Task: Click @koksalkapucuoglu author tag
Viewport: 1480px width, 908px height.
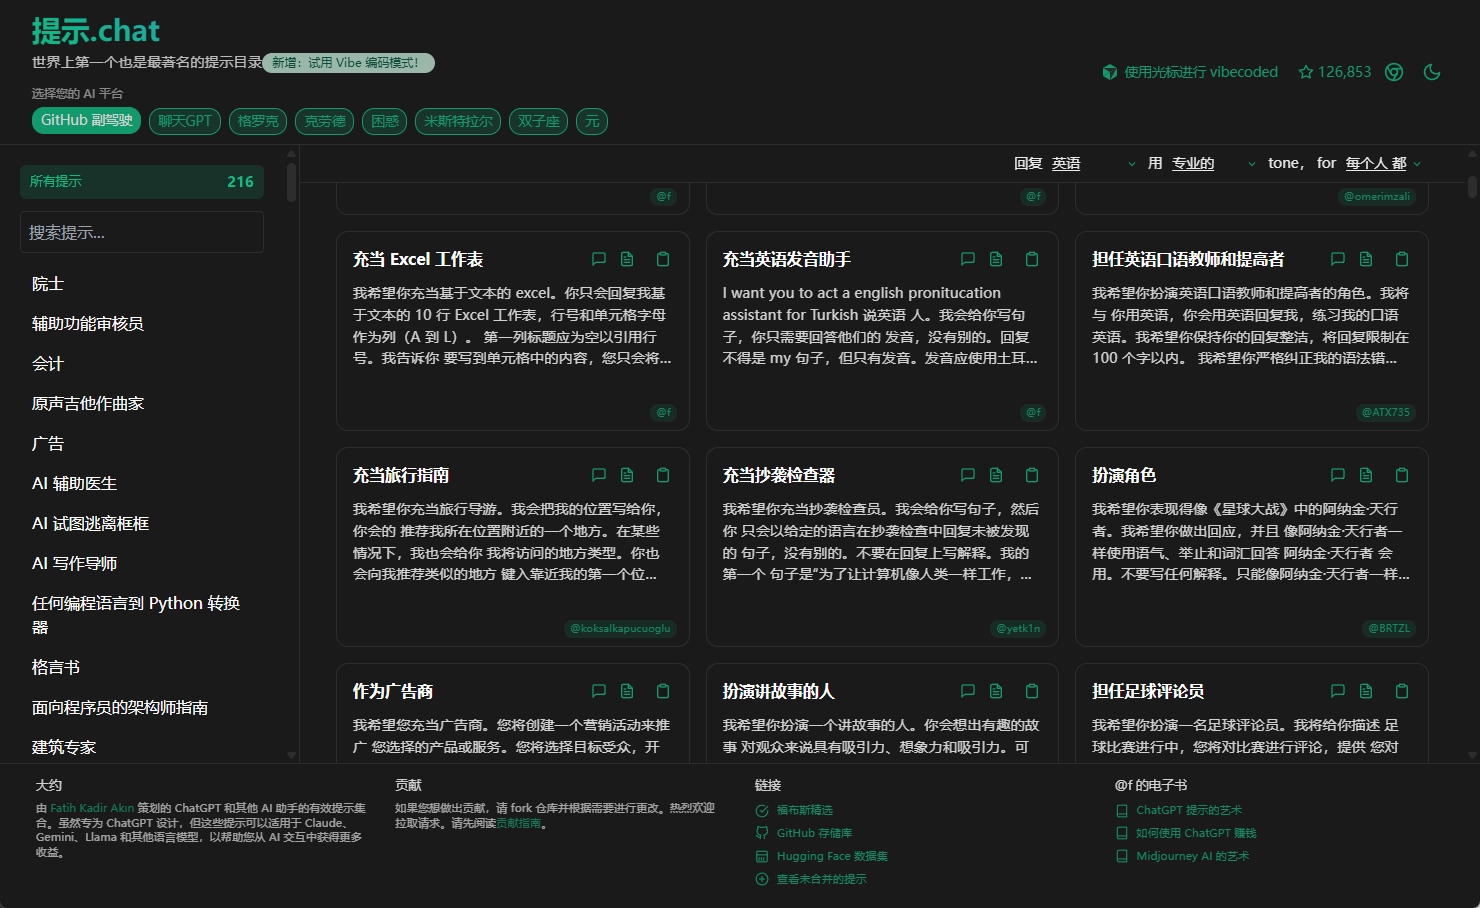Action: click(620, 628)
